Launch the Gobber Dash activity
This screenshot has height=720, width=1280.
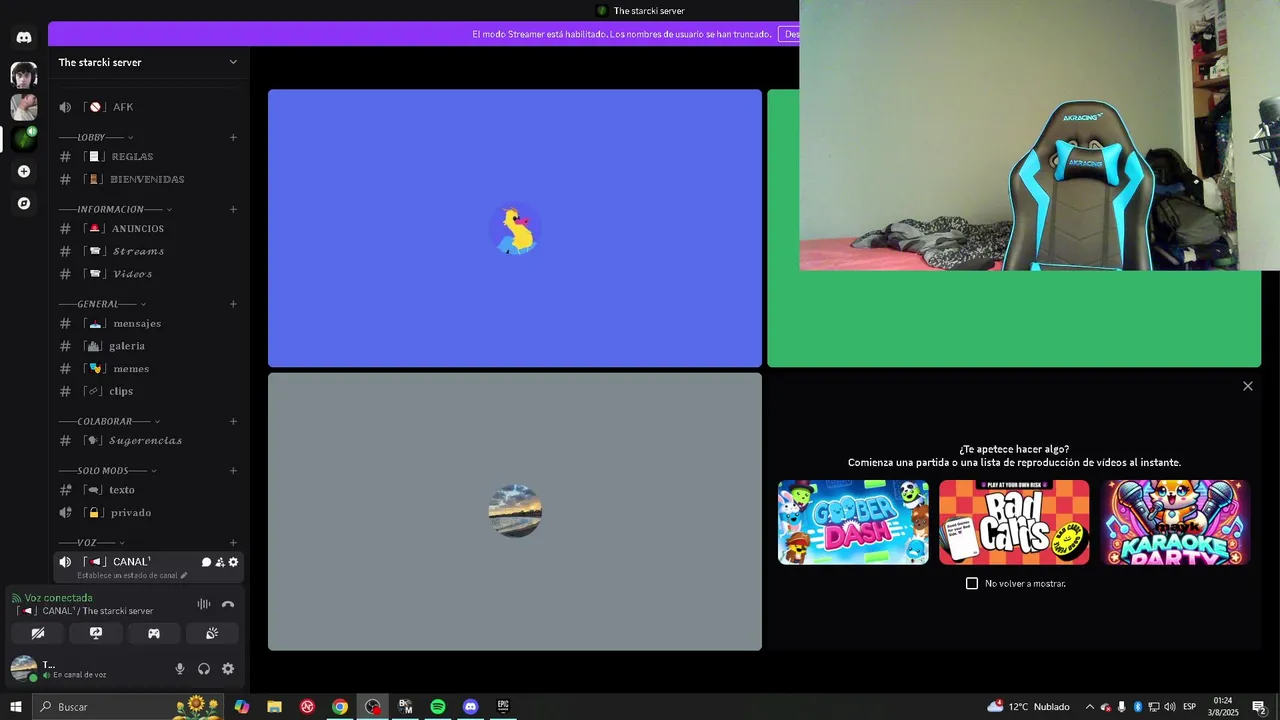click(x=853, y=522)
